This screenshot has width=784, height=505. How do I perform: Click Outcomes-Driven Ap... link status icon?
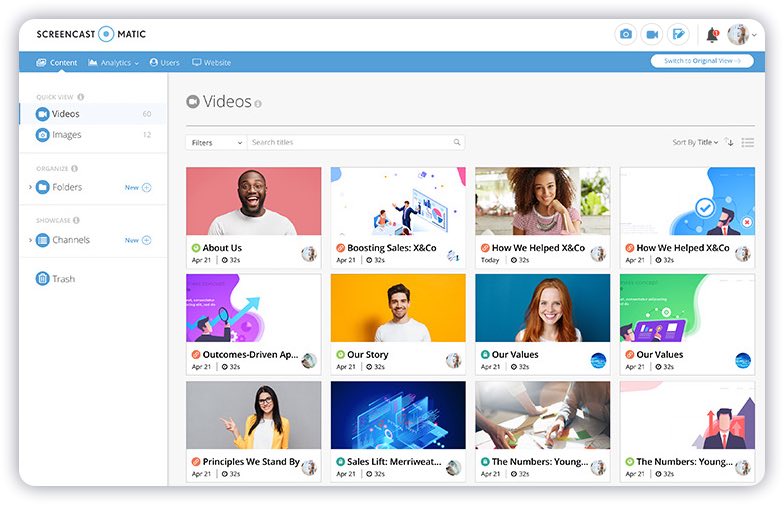pos(196,354)
